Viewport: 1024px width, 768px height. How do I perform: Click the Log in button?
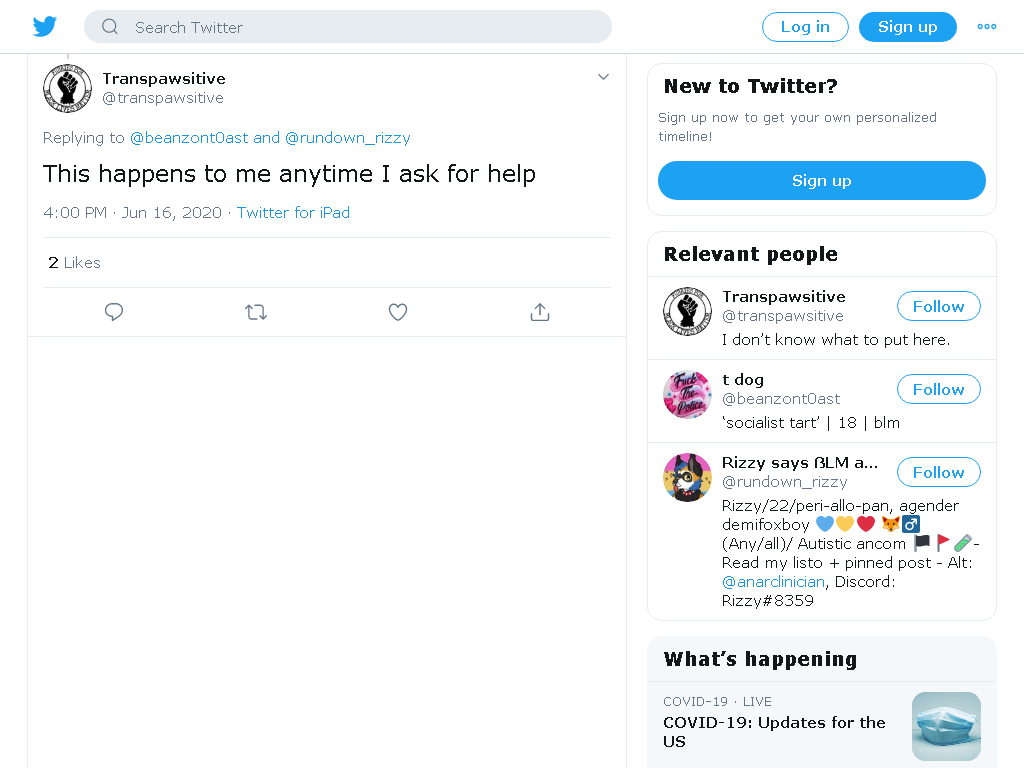point(805,27)
